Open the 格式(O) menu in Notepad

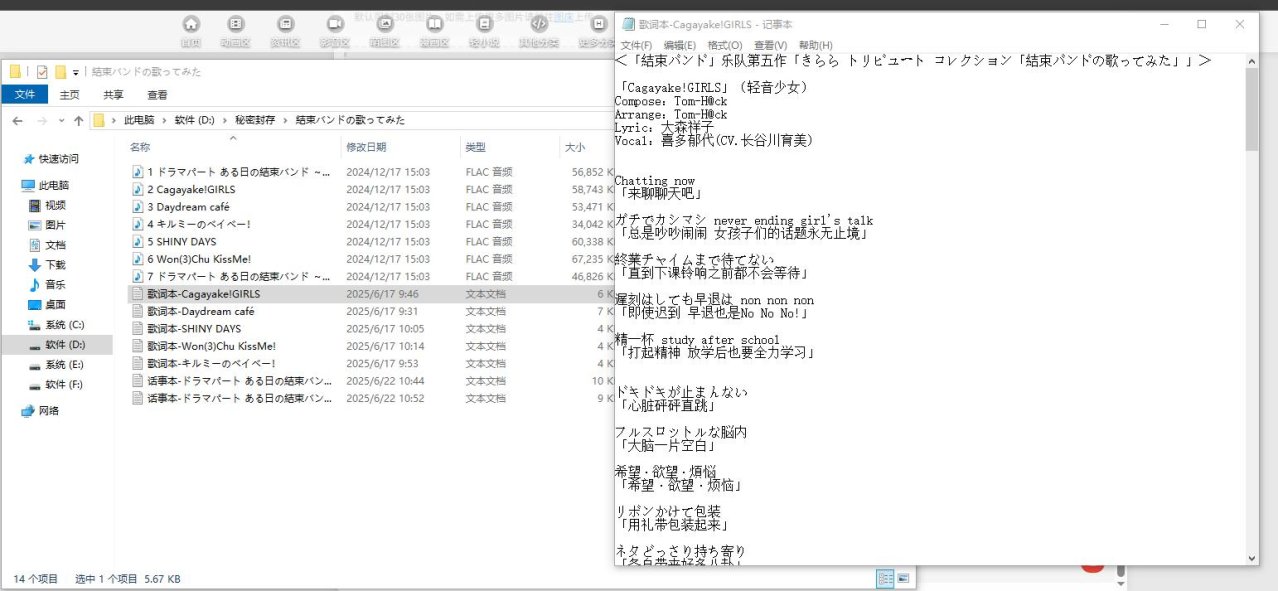(724, 45)
